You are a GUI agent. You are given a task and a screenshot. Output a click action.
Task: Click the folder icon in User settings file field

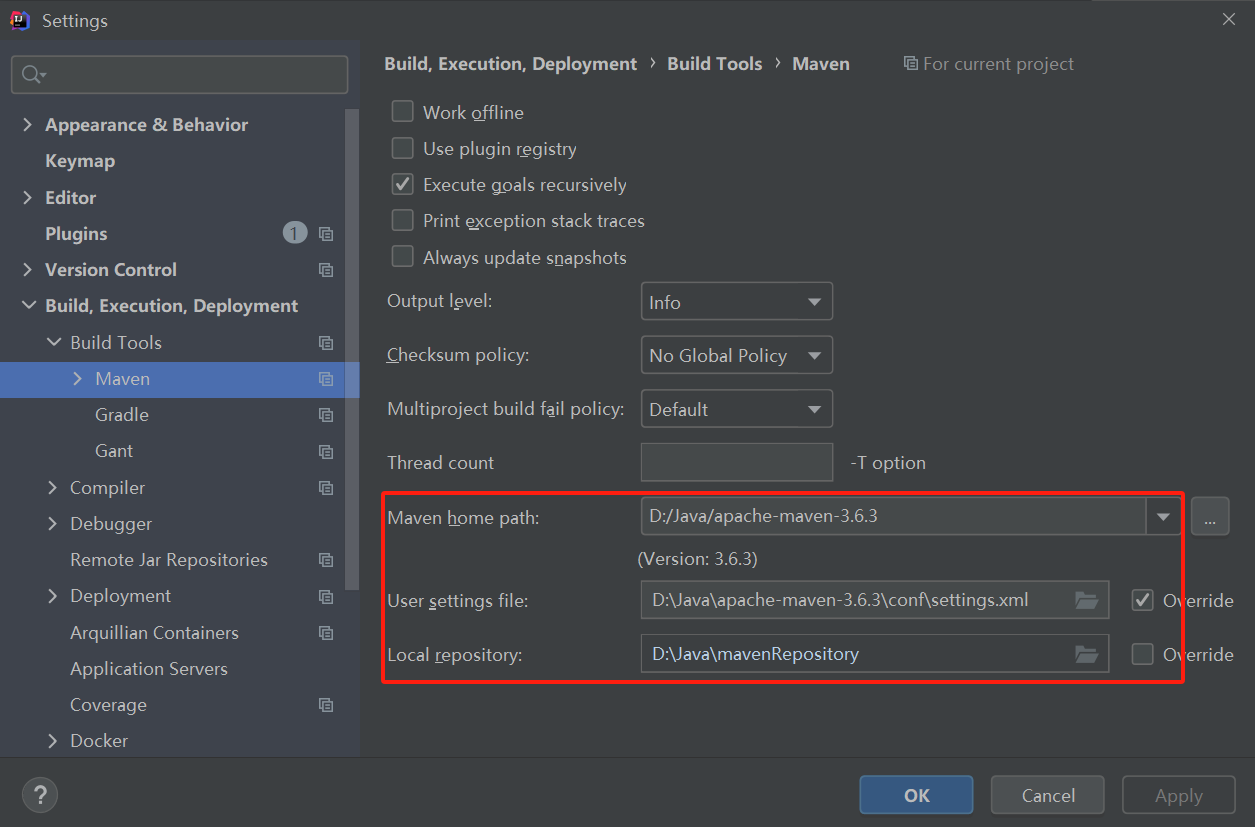[1086, 600]
